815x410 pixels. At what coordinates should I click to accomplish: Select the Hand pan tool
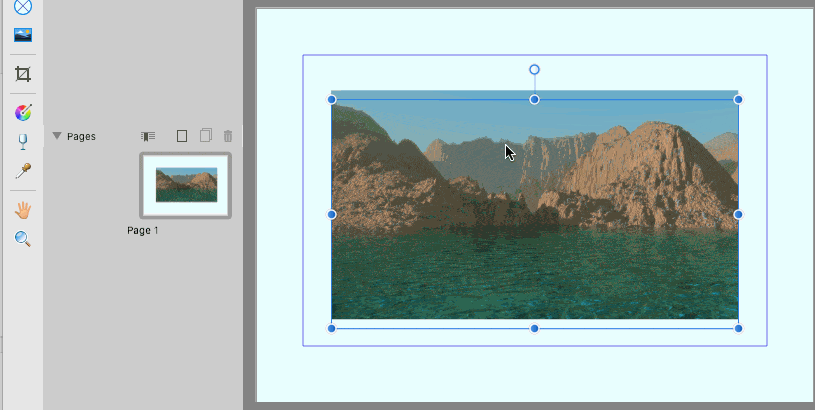click(x=23, y=210)
